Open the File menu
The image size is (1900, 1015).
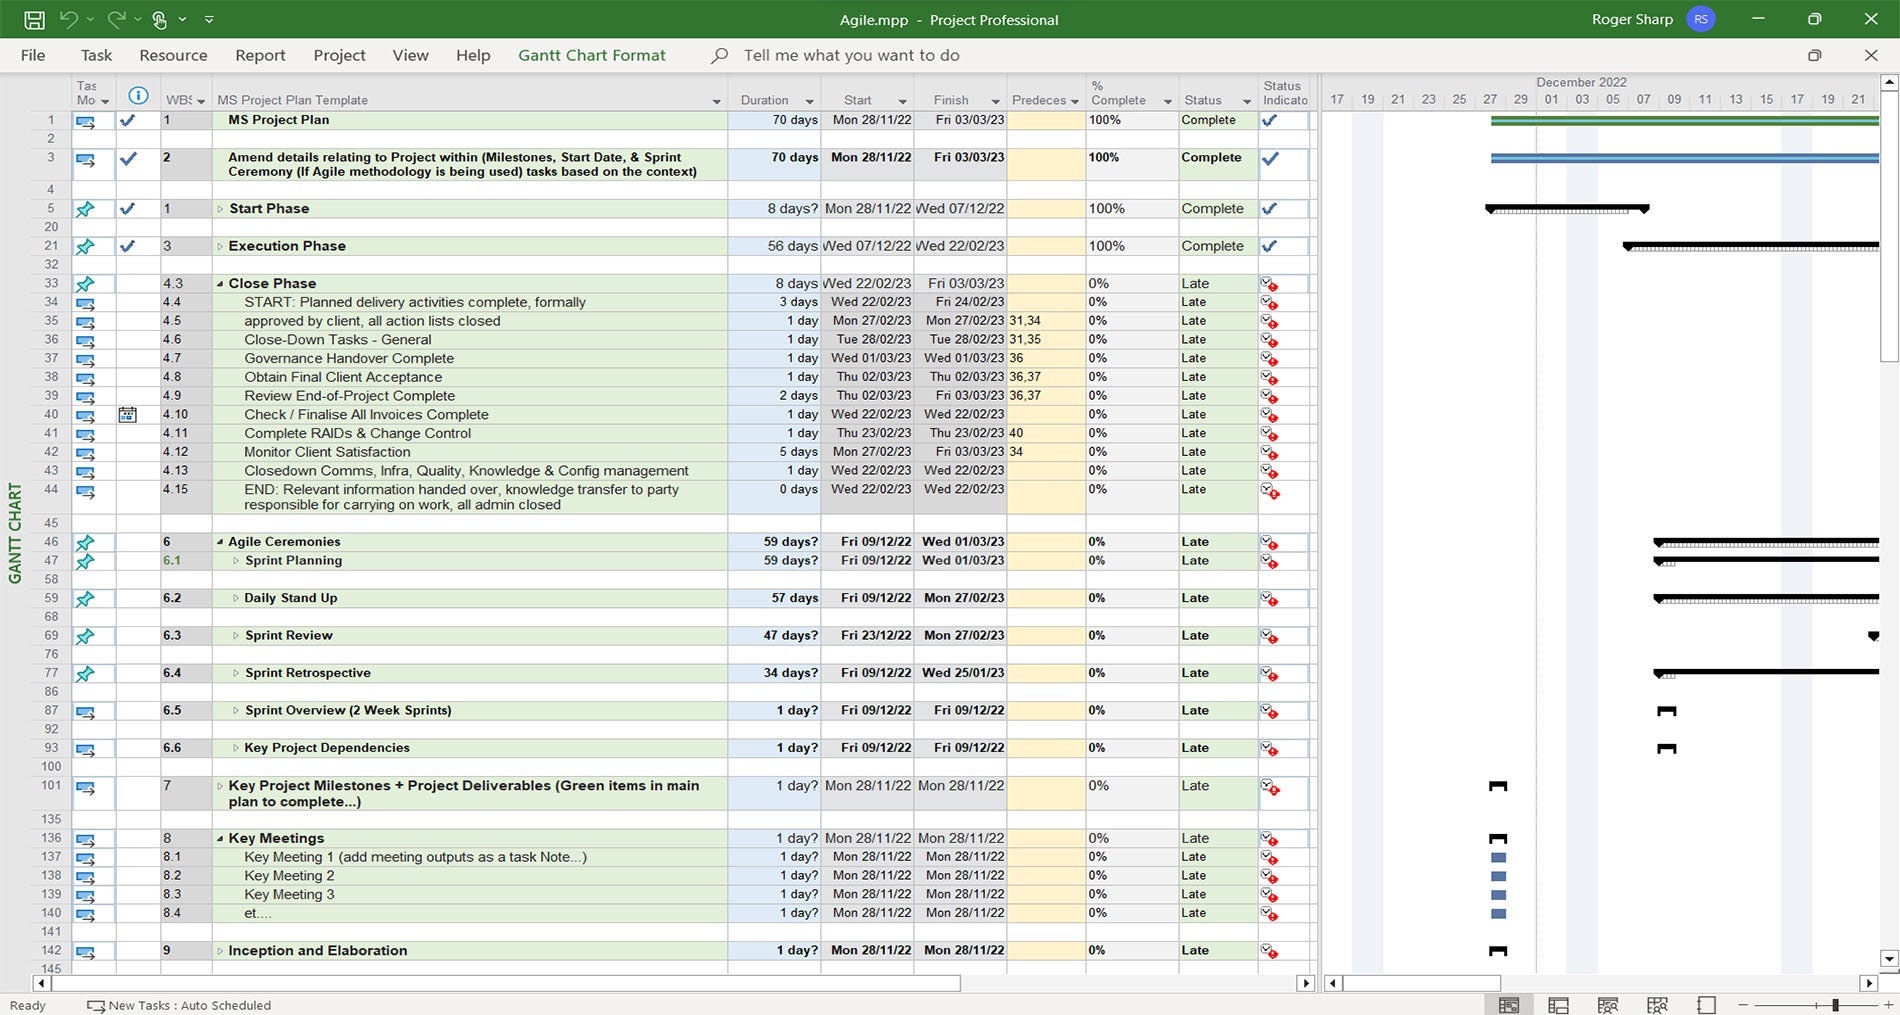[33, 55]
